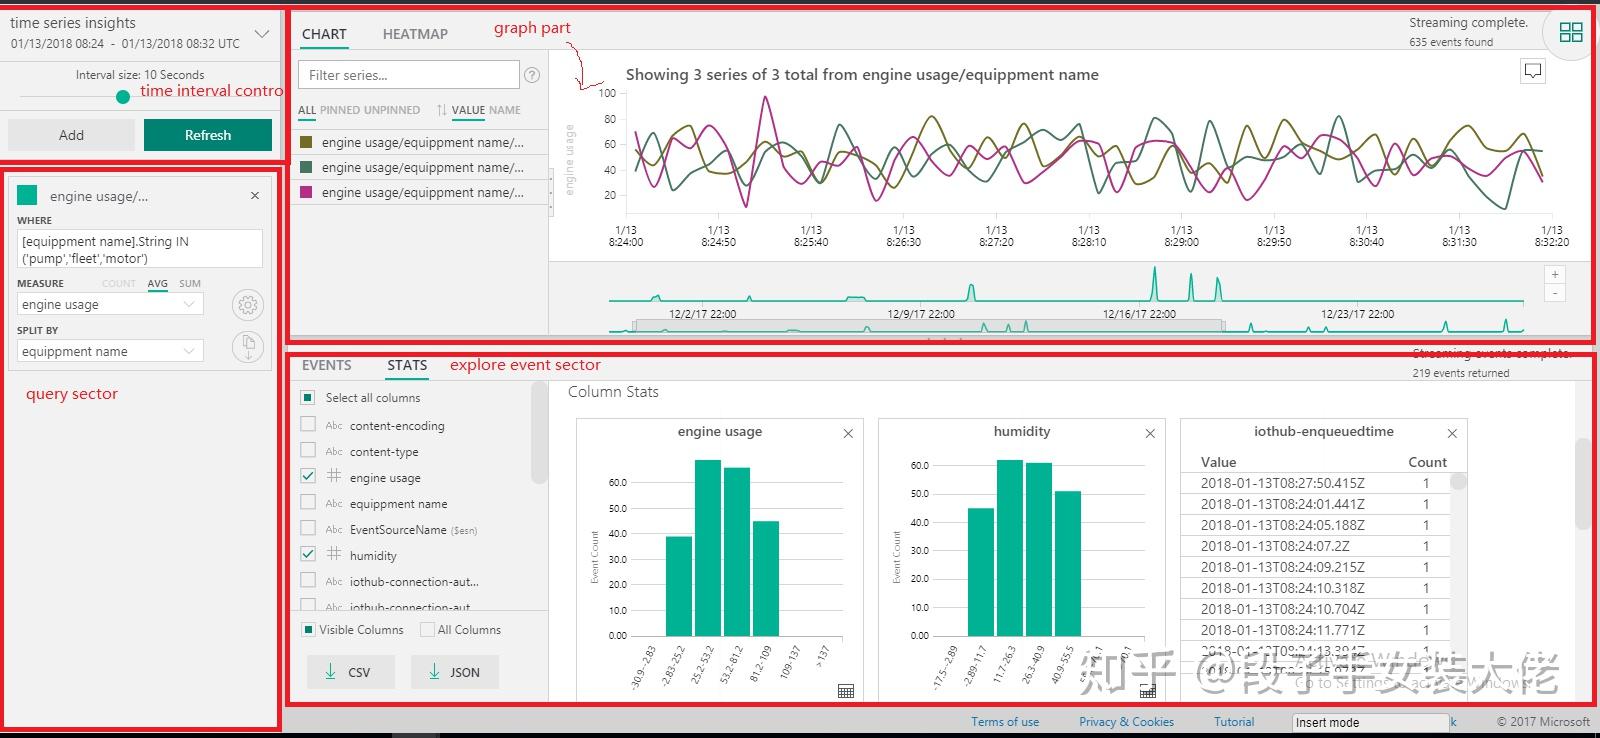Open the engine usage measure dropdown
This screenshot has width=1600, height=738.
pyautogui.click(x=110, y=305)
